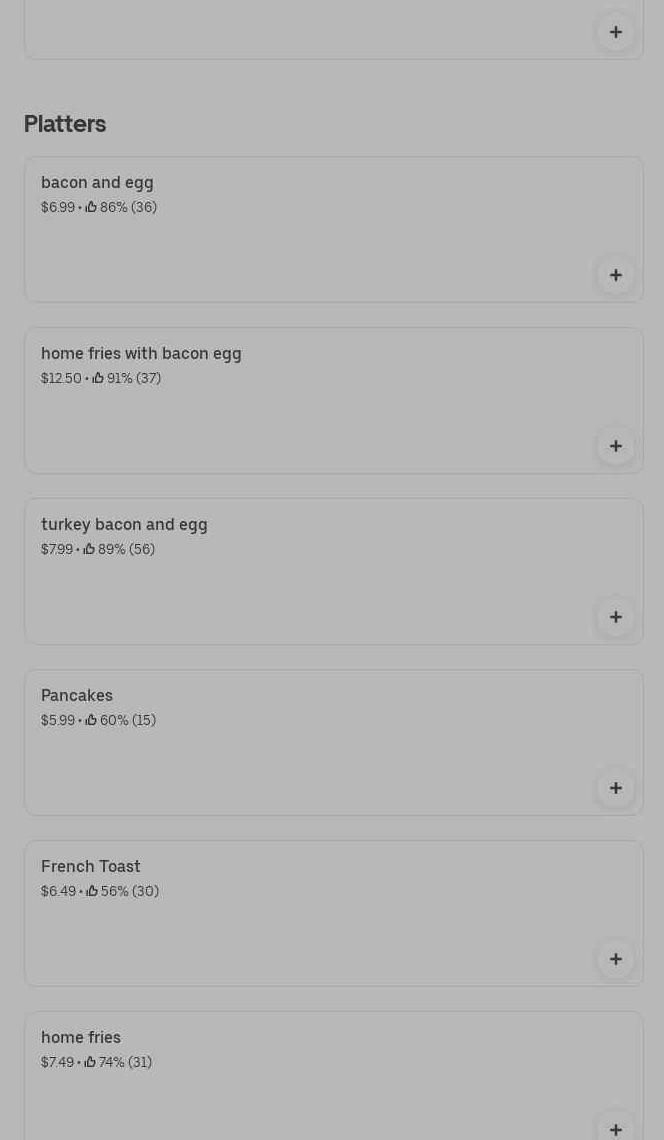Add turkey bacon and egg to order
This screenshot has height=1140, width=664.
pos(616,617)
